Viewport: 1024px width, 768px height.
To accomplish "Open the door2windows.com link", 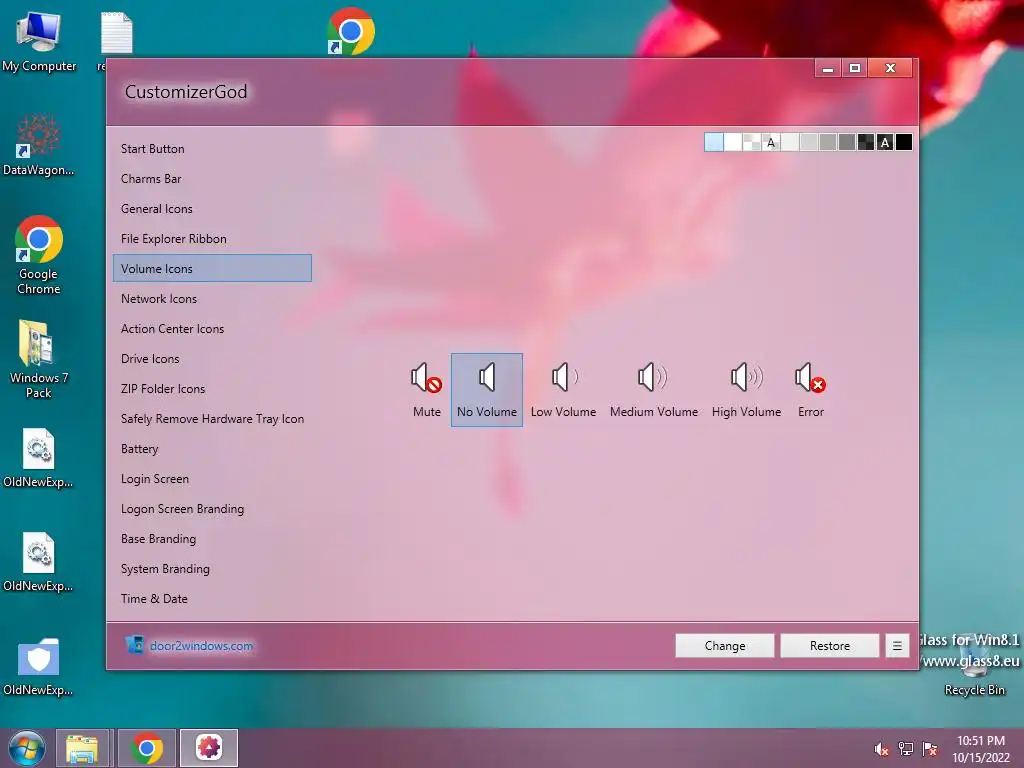I will pyautogui.click(x=201, y=646).
